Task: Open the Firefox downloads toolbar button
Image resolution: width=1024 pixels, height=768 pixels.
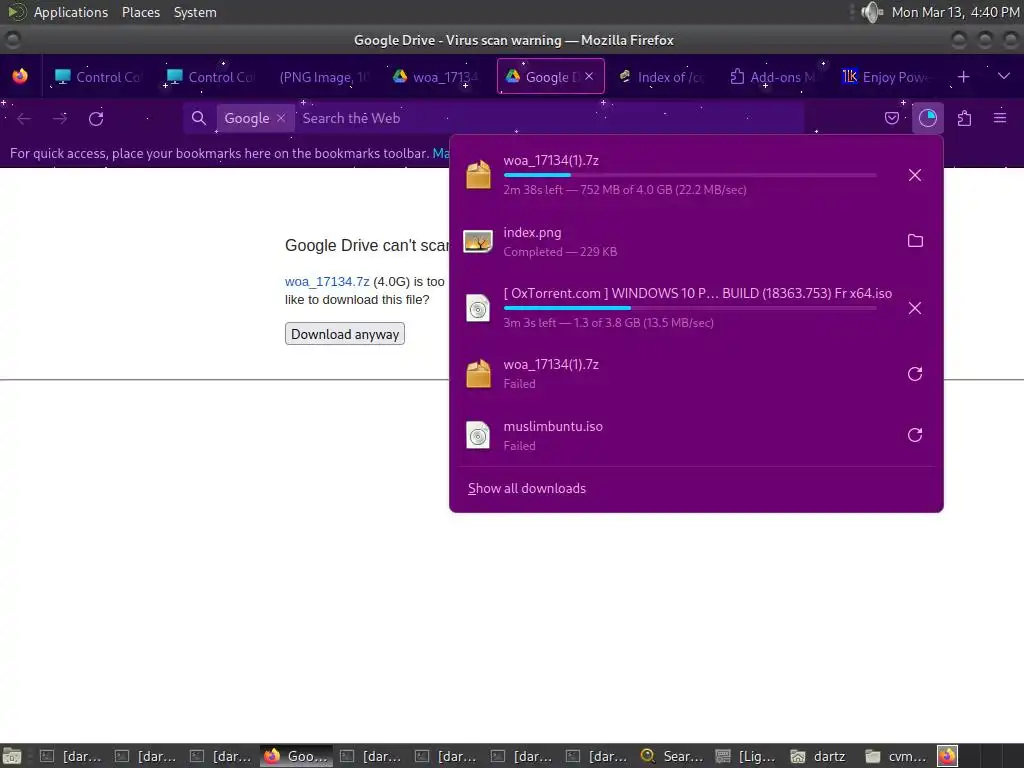Action: (x=927, y=118)
